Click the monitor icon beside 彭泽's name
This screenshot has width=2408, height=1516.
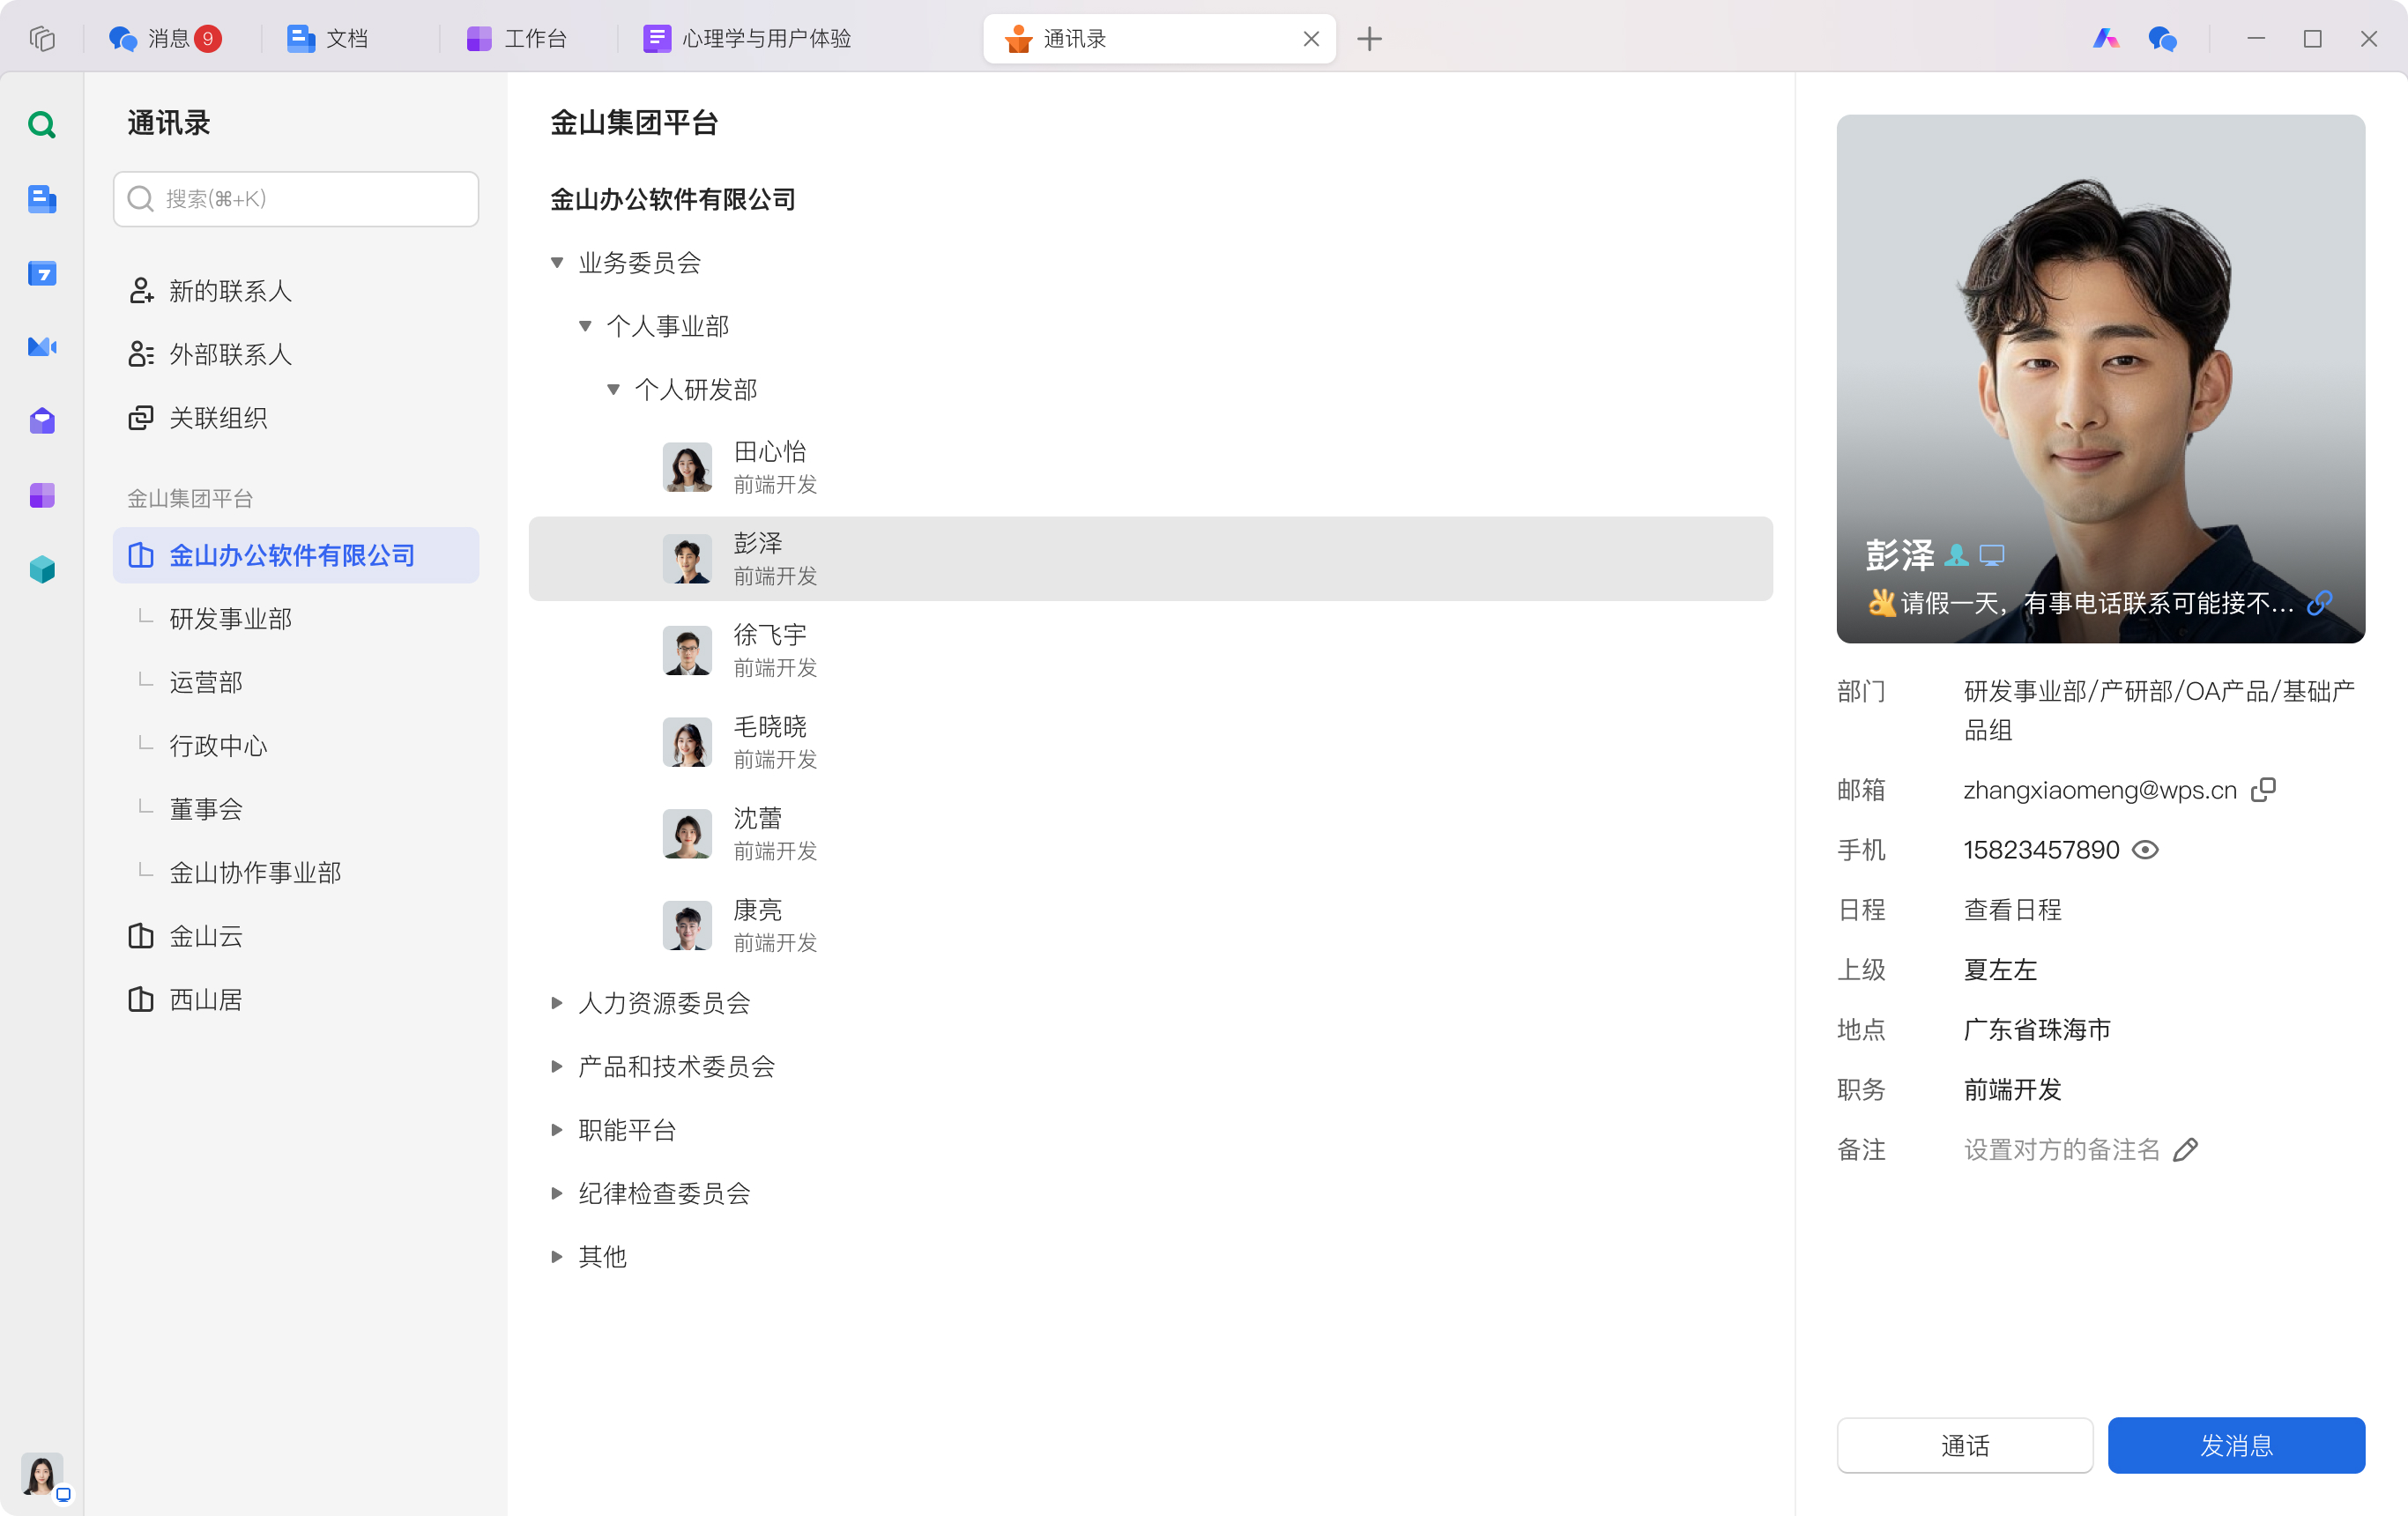pos(1992,555)
